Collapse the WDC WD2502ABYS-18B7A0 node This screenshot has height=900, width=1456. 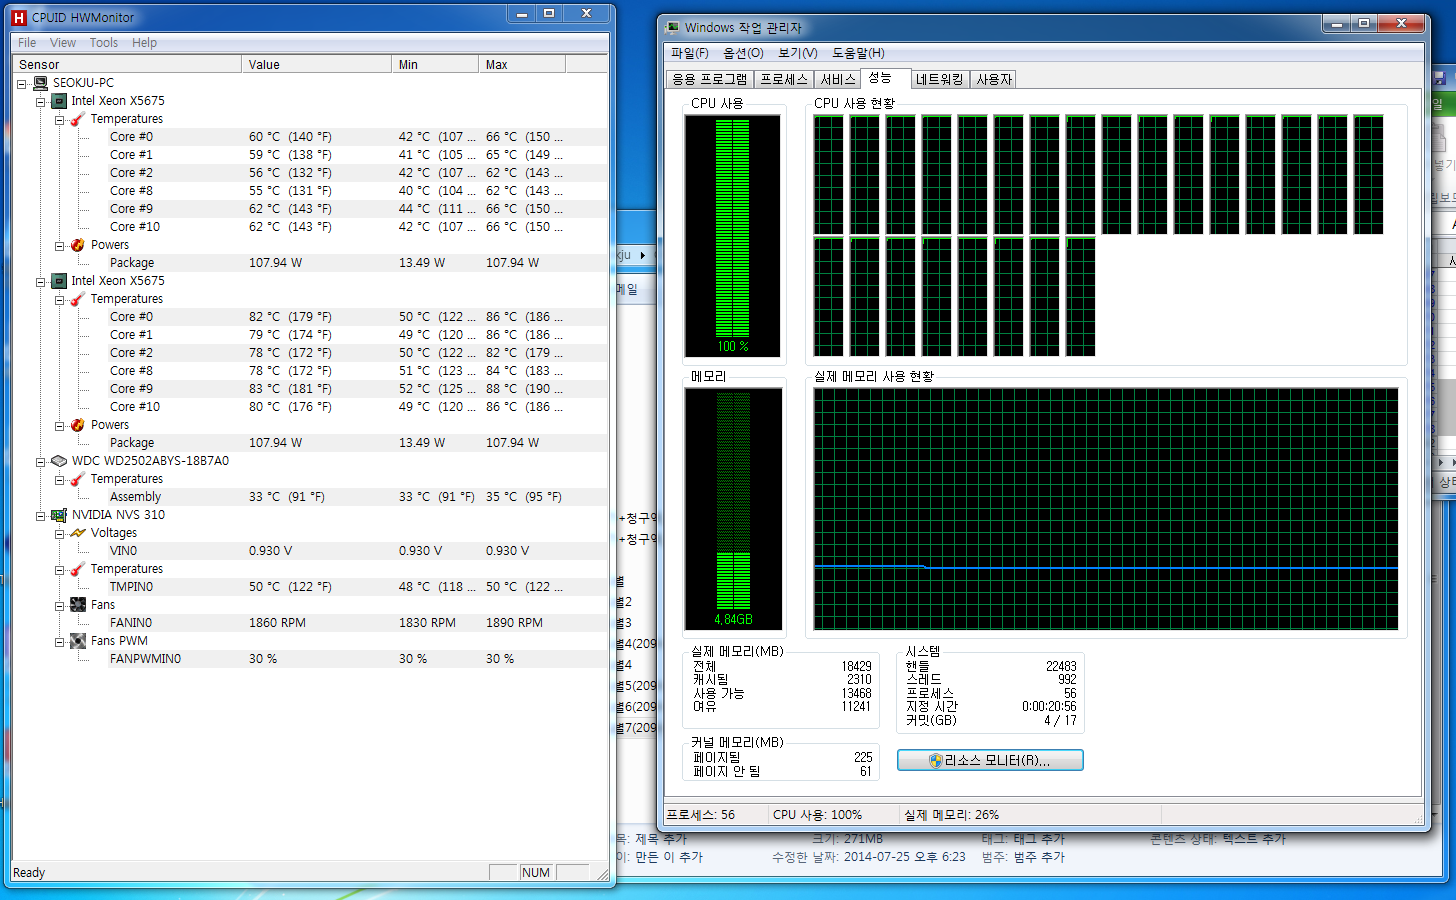41,462
